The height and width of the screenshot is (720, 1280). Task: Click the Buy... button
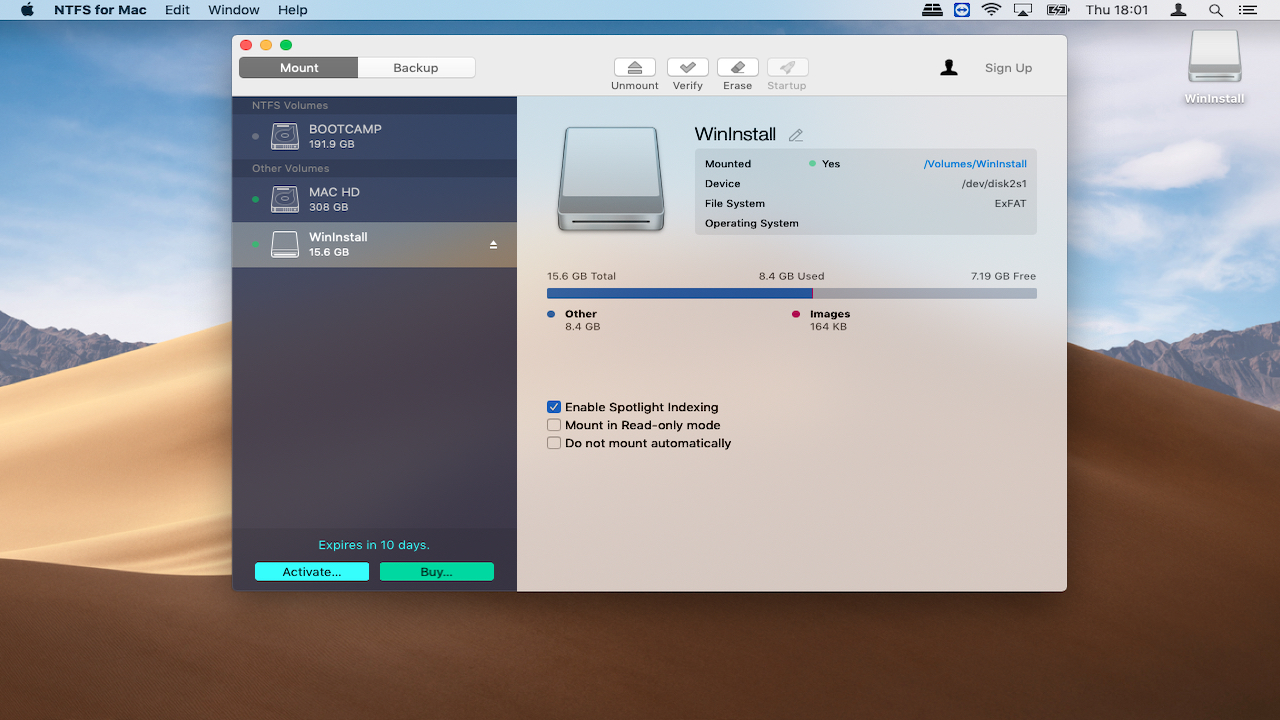pyautogui.click(x=437, y=572)
